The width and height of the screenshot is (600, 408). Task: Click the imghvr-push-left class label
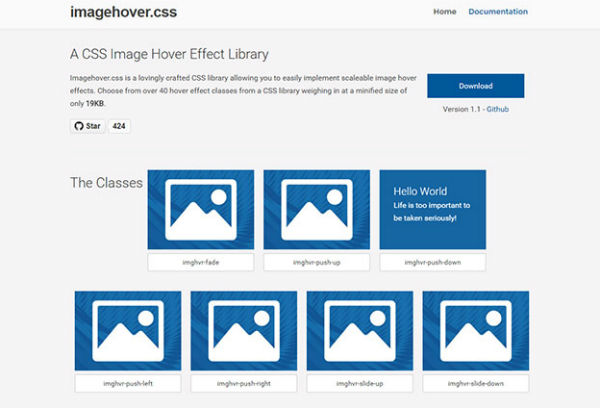tap(128, 383)
